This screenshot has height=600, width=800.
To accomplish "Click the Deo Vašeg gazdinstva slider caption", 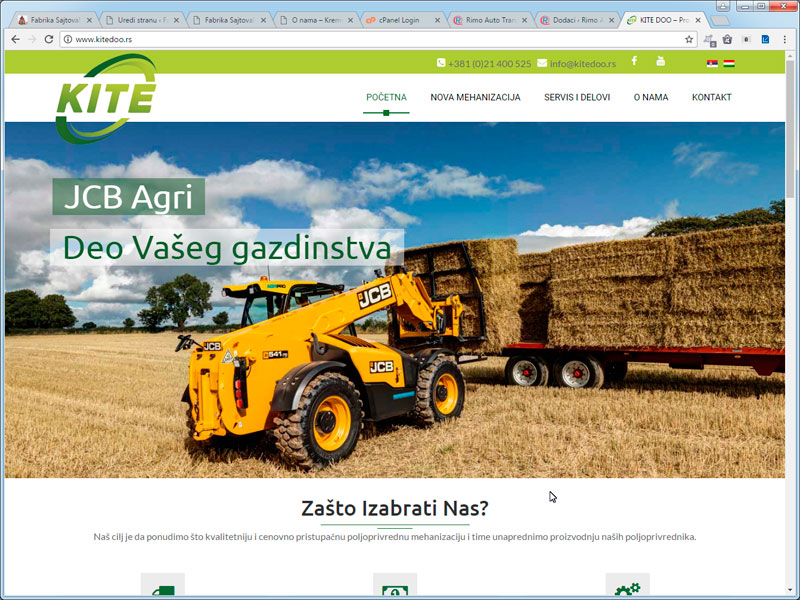I will 227,248.
